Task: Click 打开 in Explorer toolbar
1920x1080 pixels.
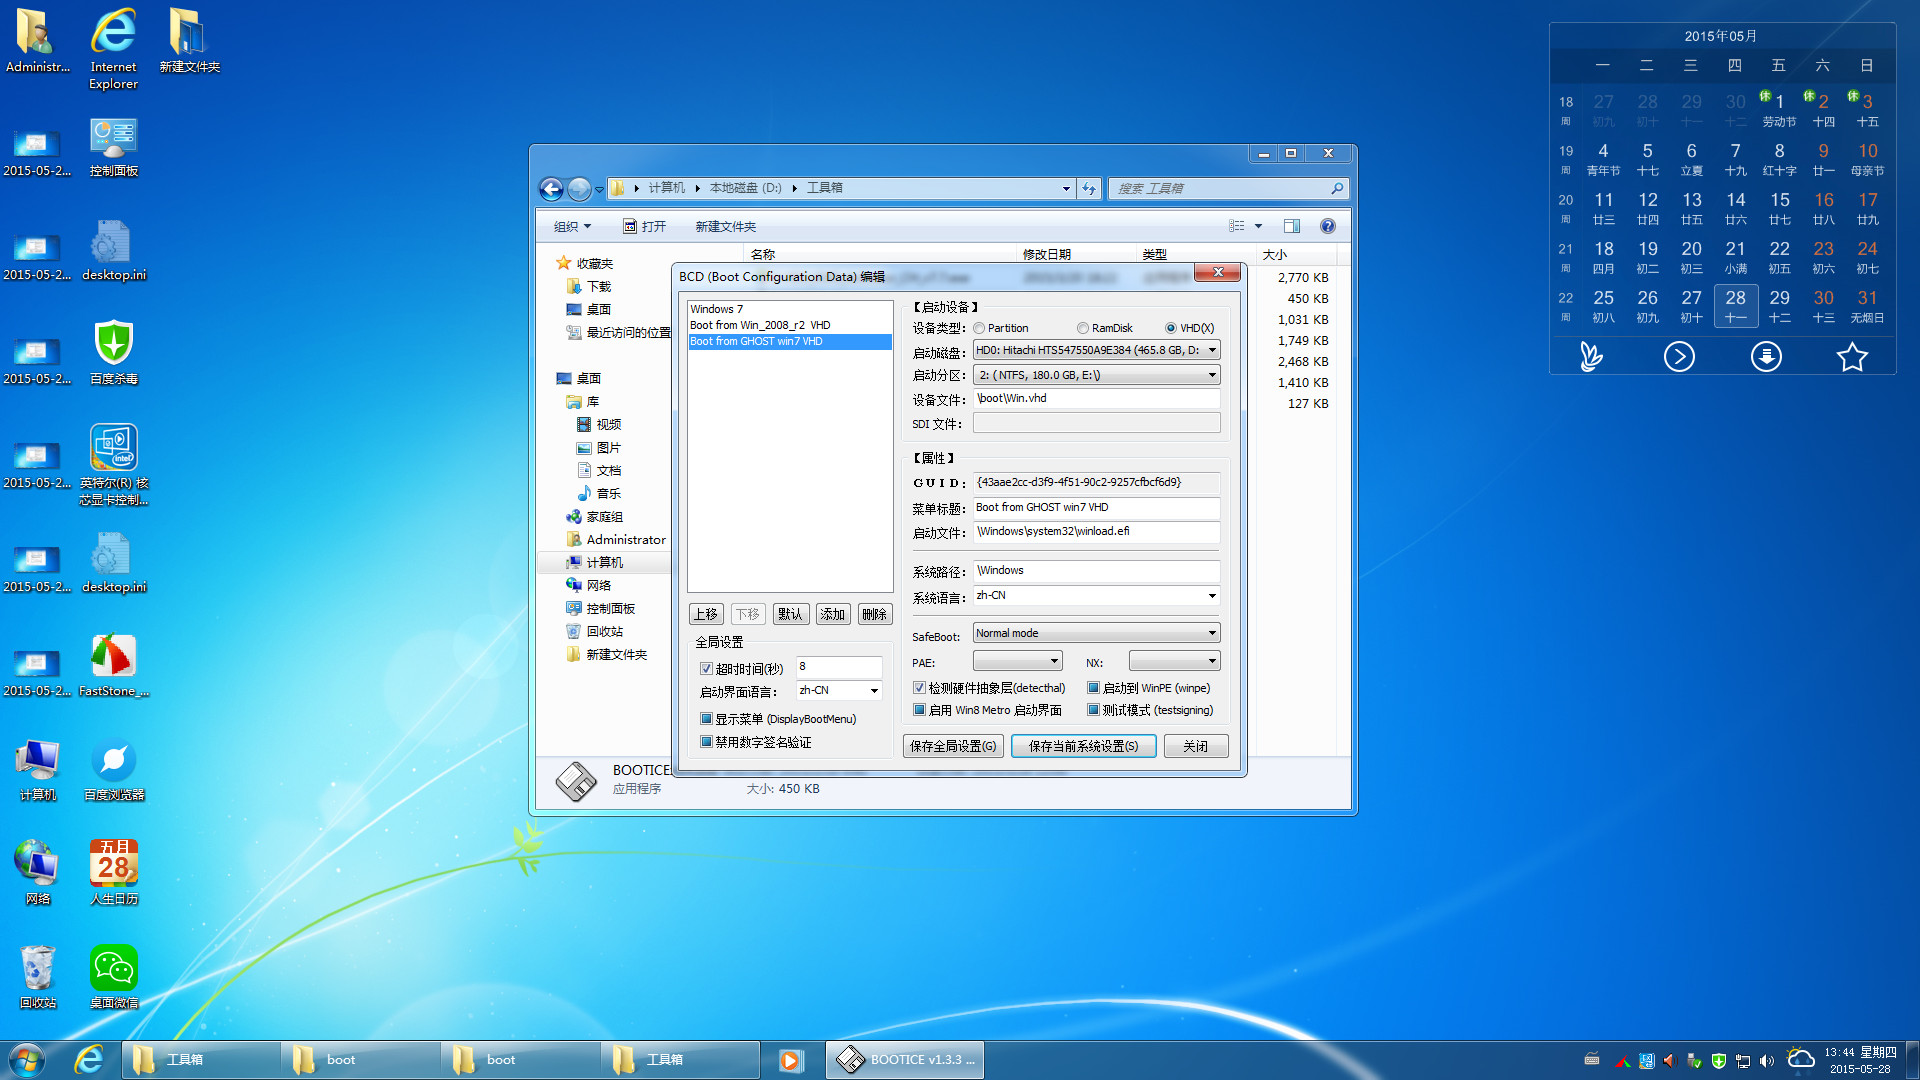Action: coord(645,226)
